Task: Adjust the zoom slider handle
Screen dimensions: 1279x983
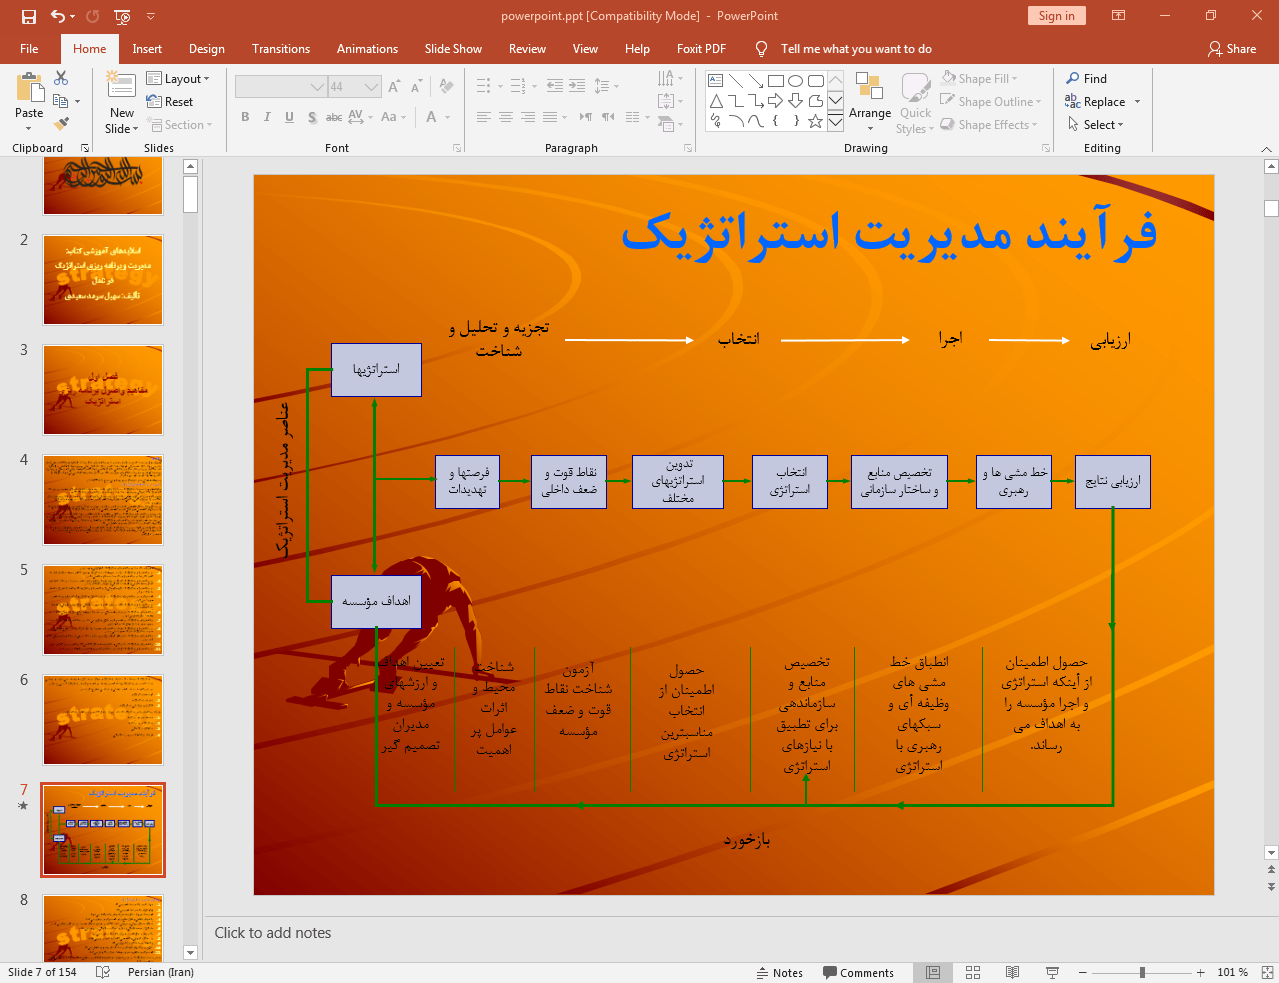Action: coord(1142,972)
